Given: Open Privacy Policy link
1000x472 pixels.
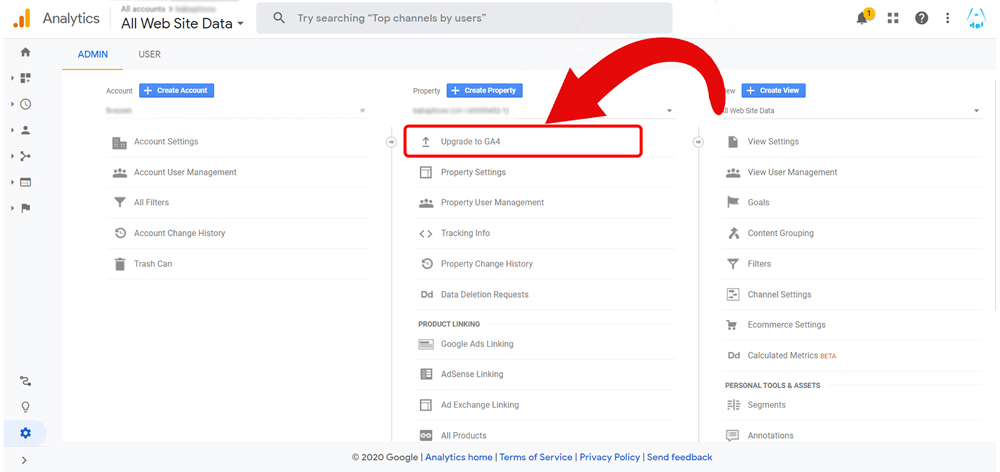Looking at the screenshot, I should tap(610, 457).
